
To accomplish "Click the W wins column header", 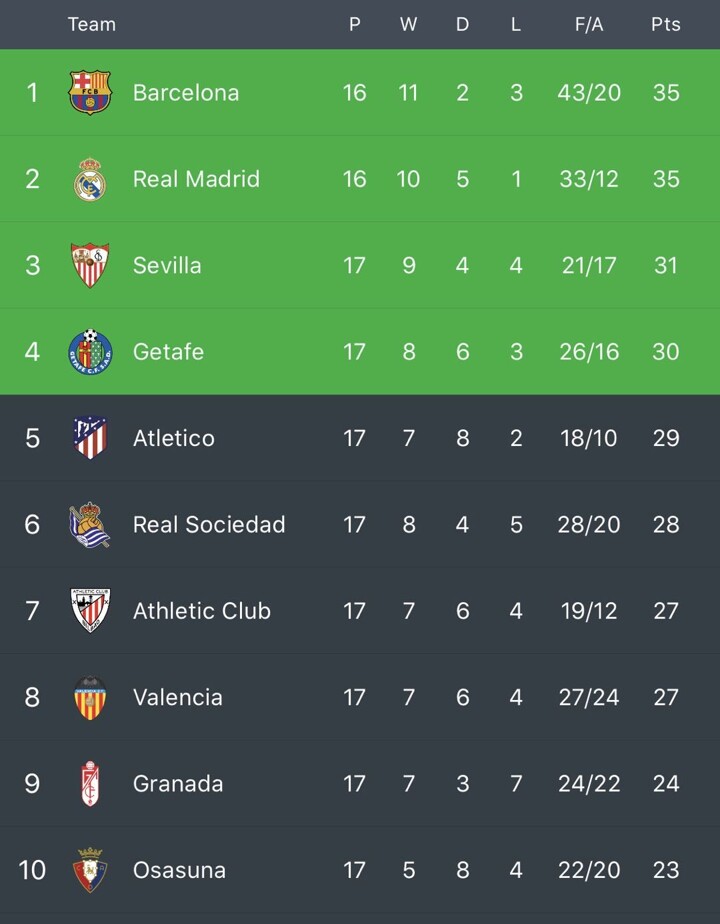I will [x=408, y=24].
